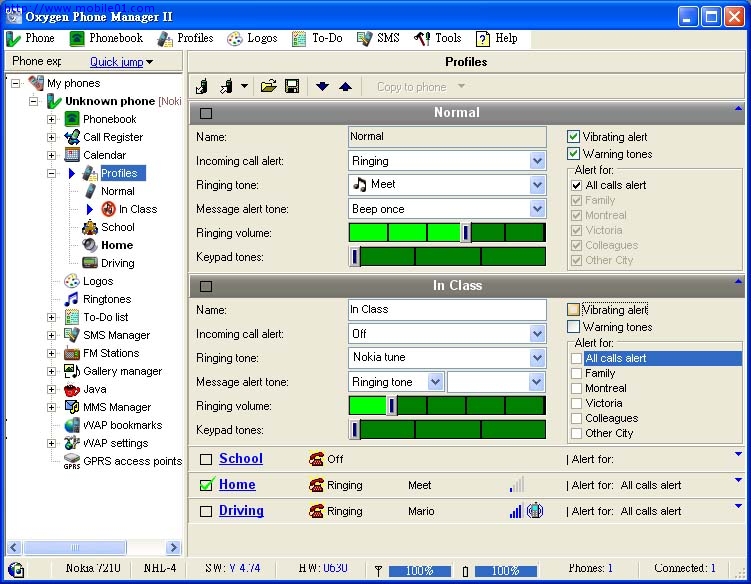Open the Logos palette icon in tree

pos(72,281)
